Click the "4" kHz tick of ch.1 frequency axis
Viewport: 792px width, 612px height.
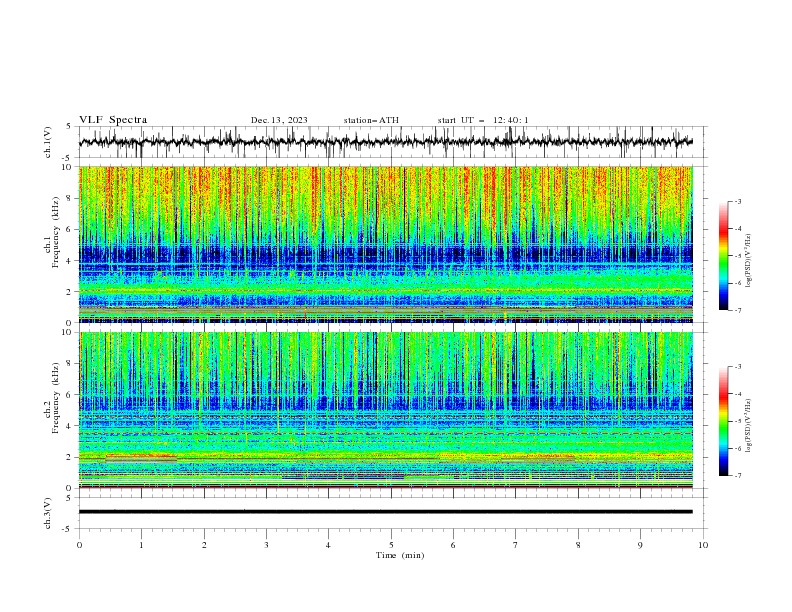coord(70,261)
